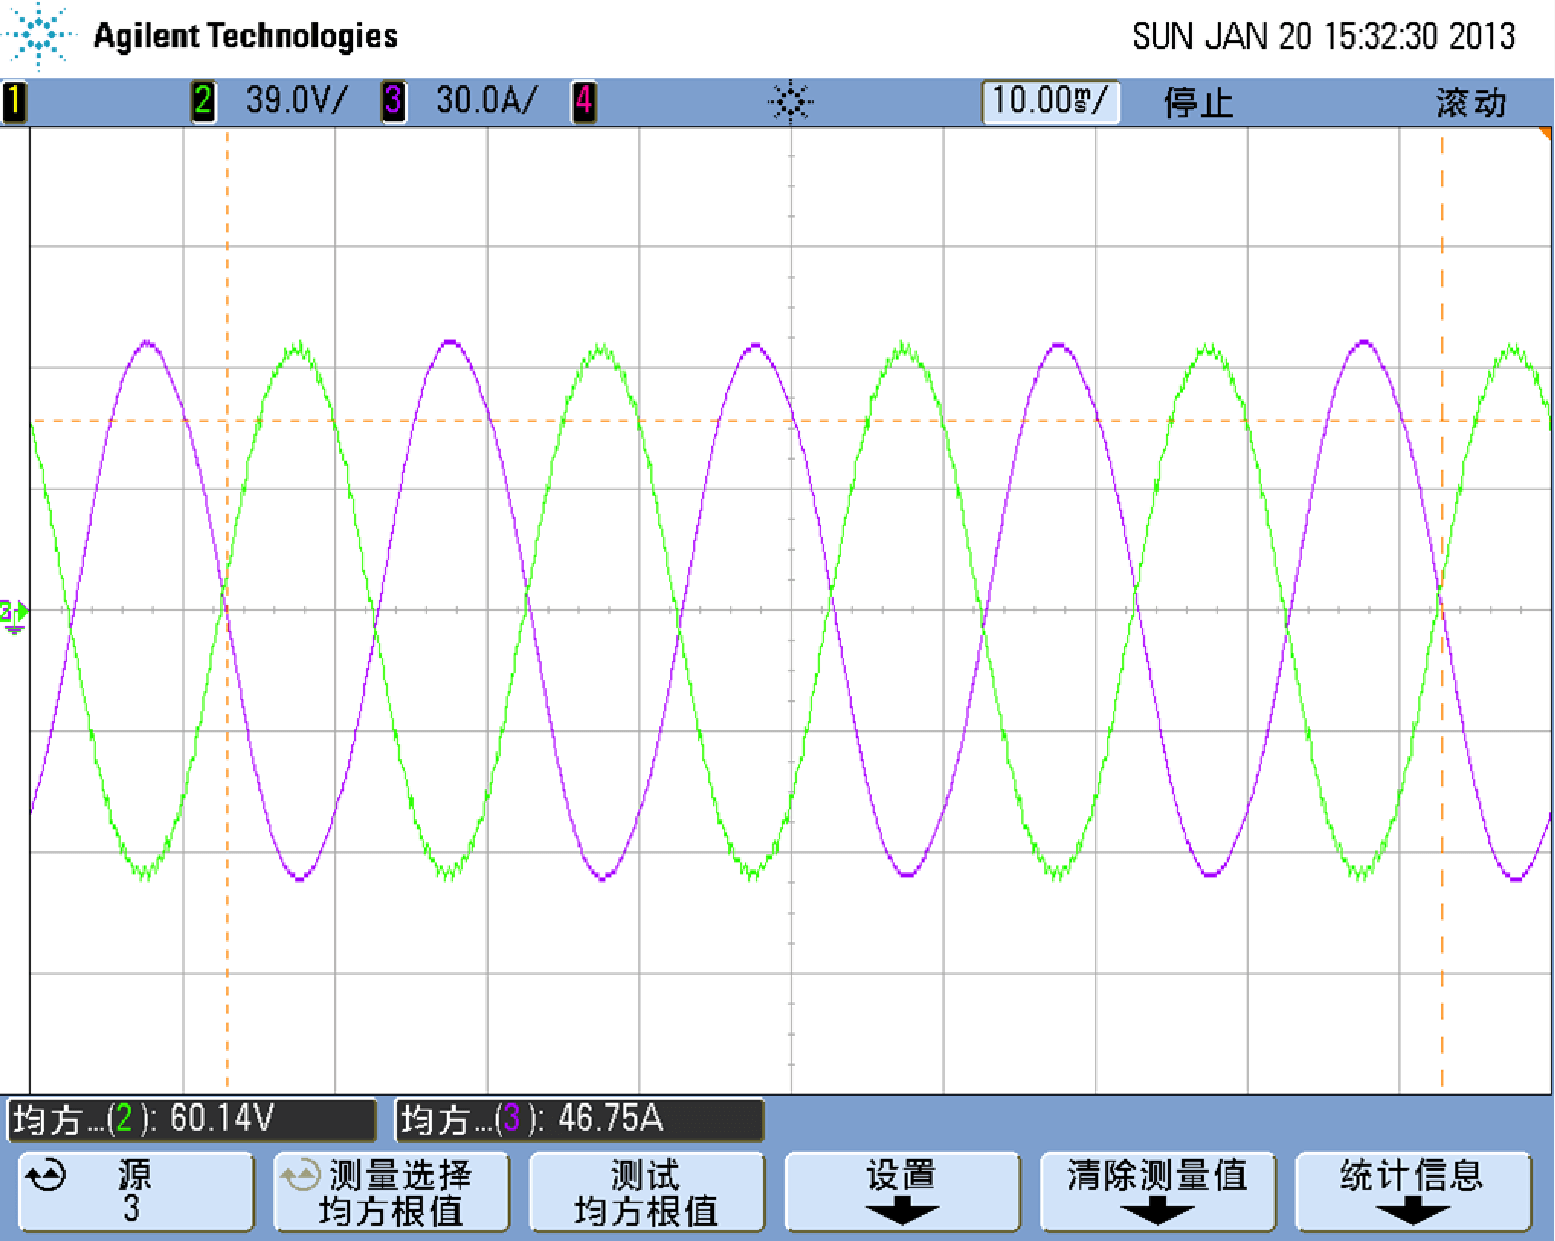Expand the 设置 settings submenu

(902, 1191)
